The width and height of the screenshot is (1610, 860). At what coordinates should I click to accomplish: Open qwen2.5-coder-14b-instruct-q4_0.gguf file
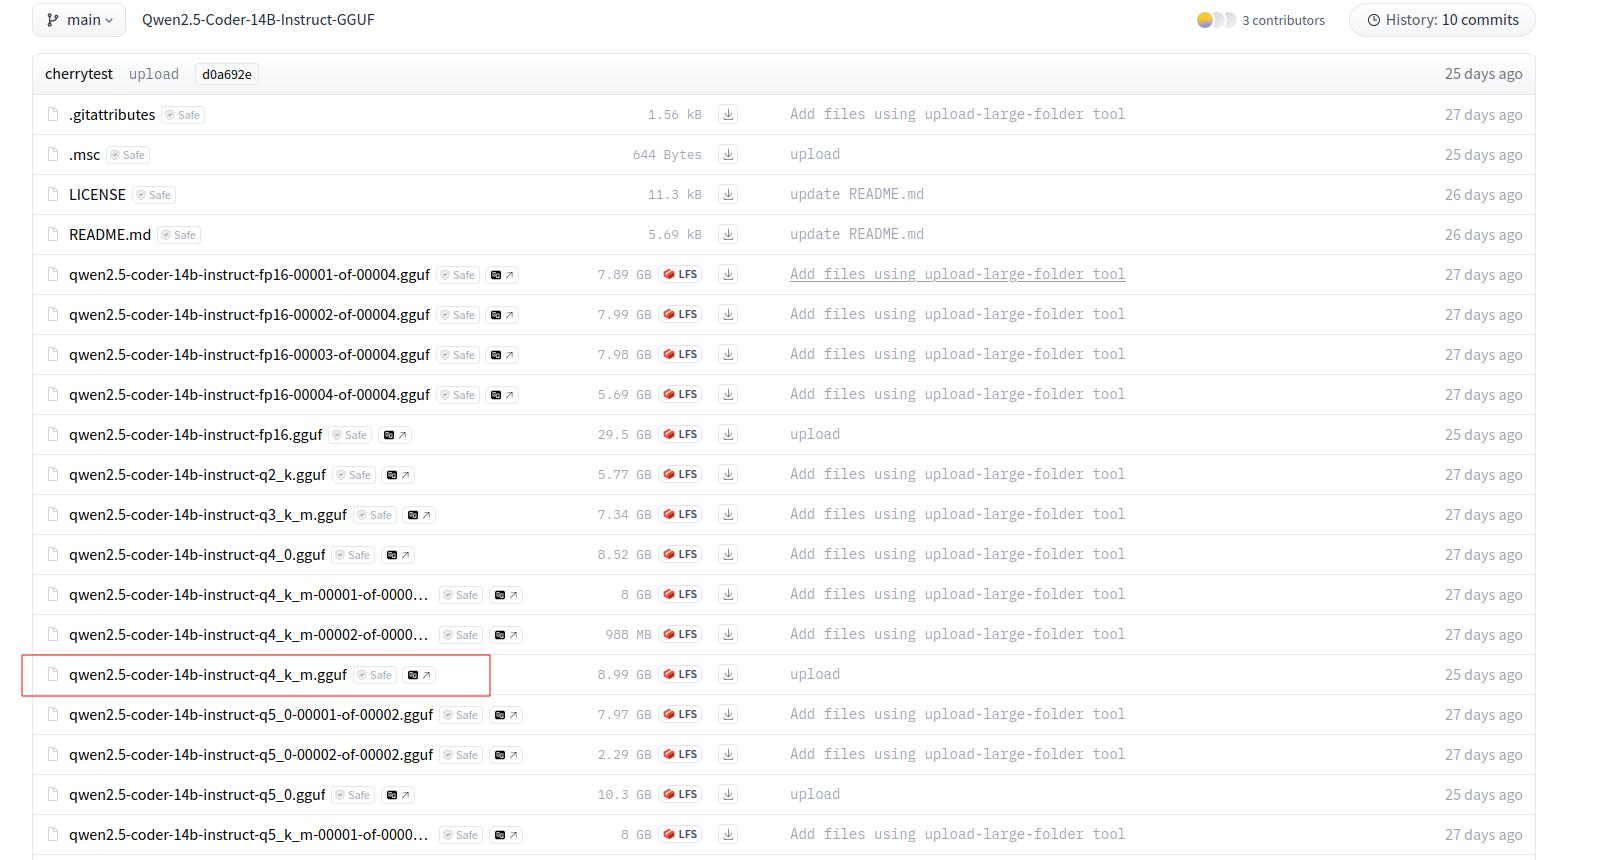[197, 554]
